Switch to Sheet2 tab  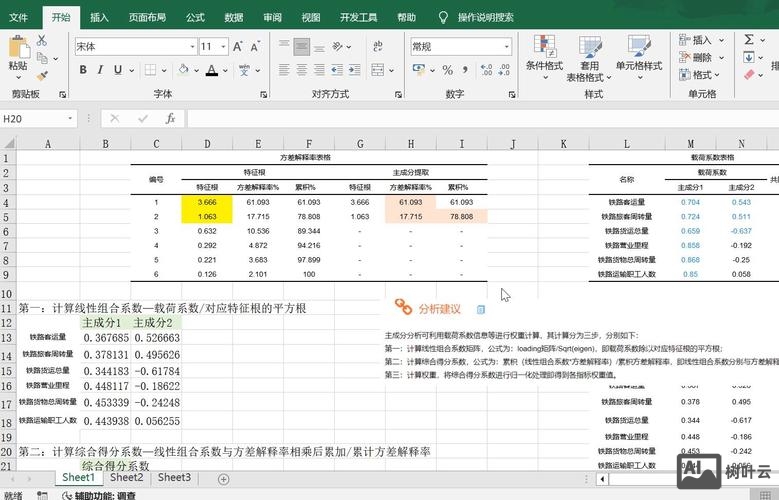[127, 478]
